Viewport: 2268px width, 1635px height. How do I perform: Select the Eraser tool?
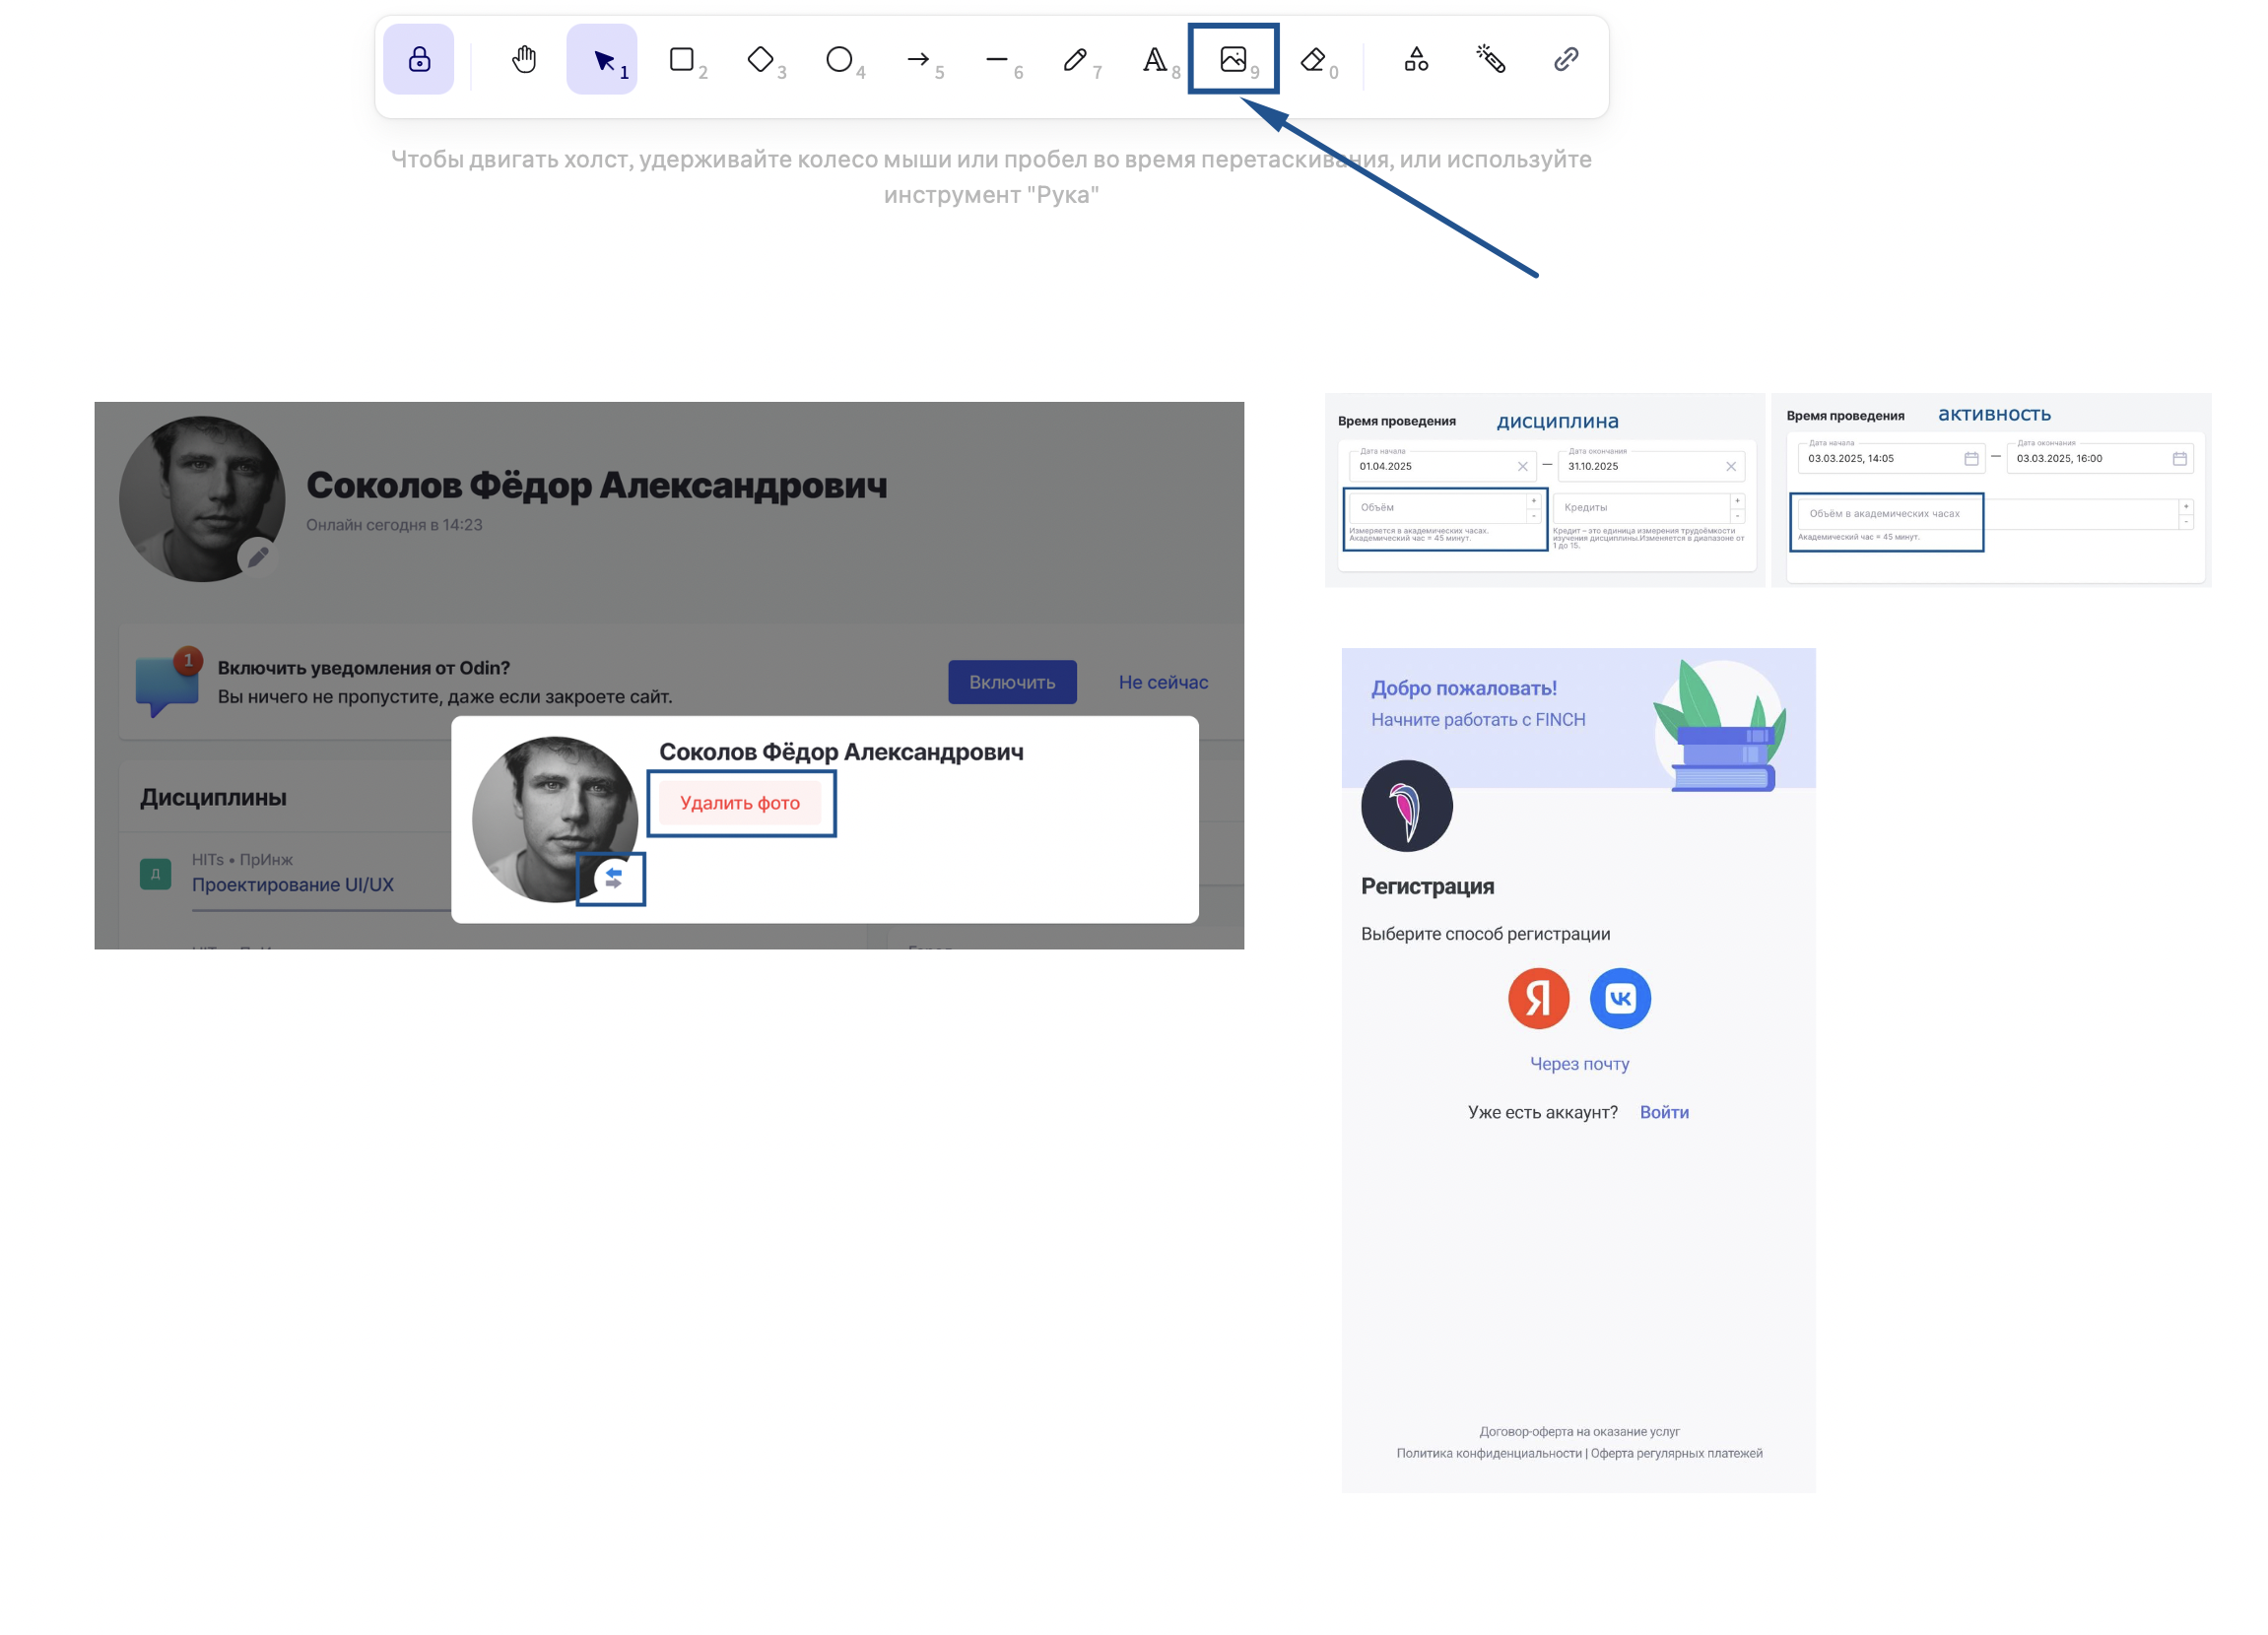point(1312,59)
